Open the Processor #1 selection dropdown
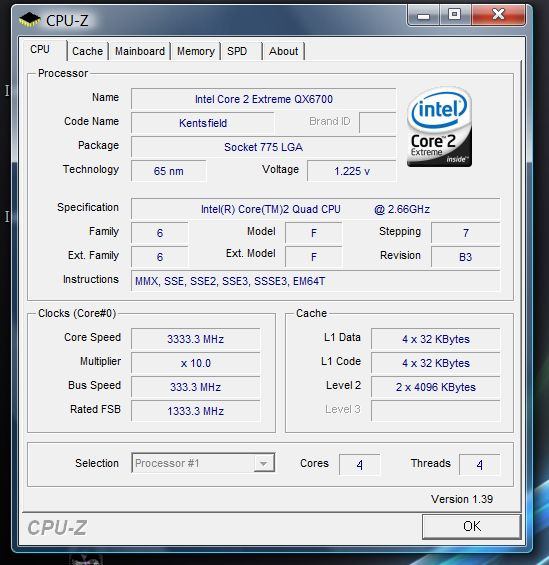 [203, 463]
